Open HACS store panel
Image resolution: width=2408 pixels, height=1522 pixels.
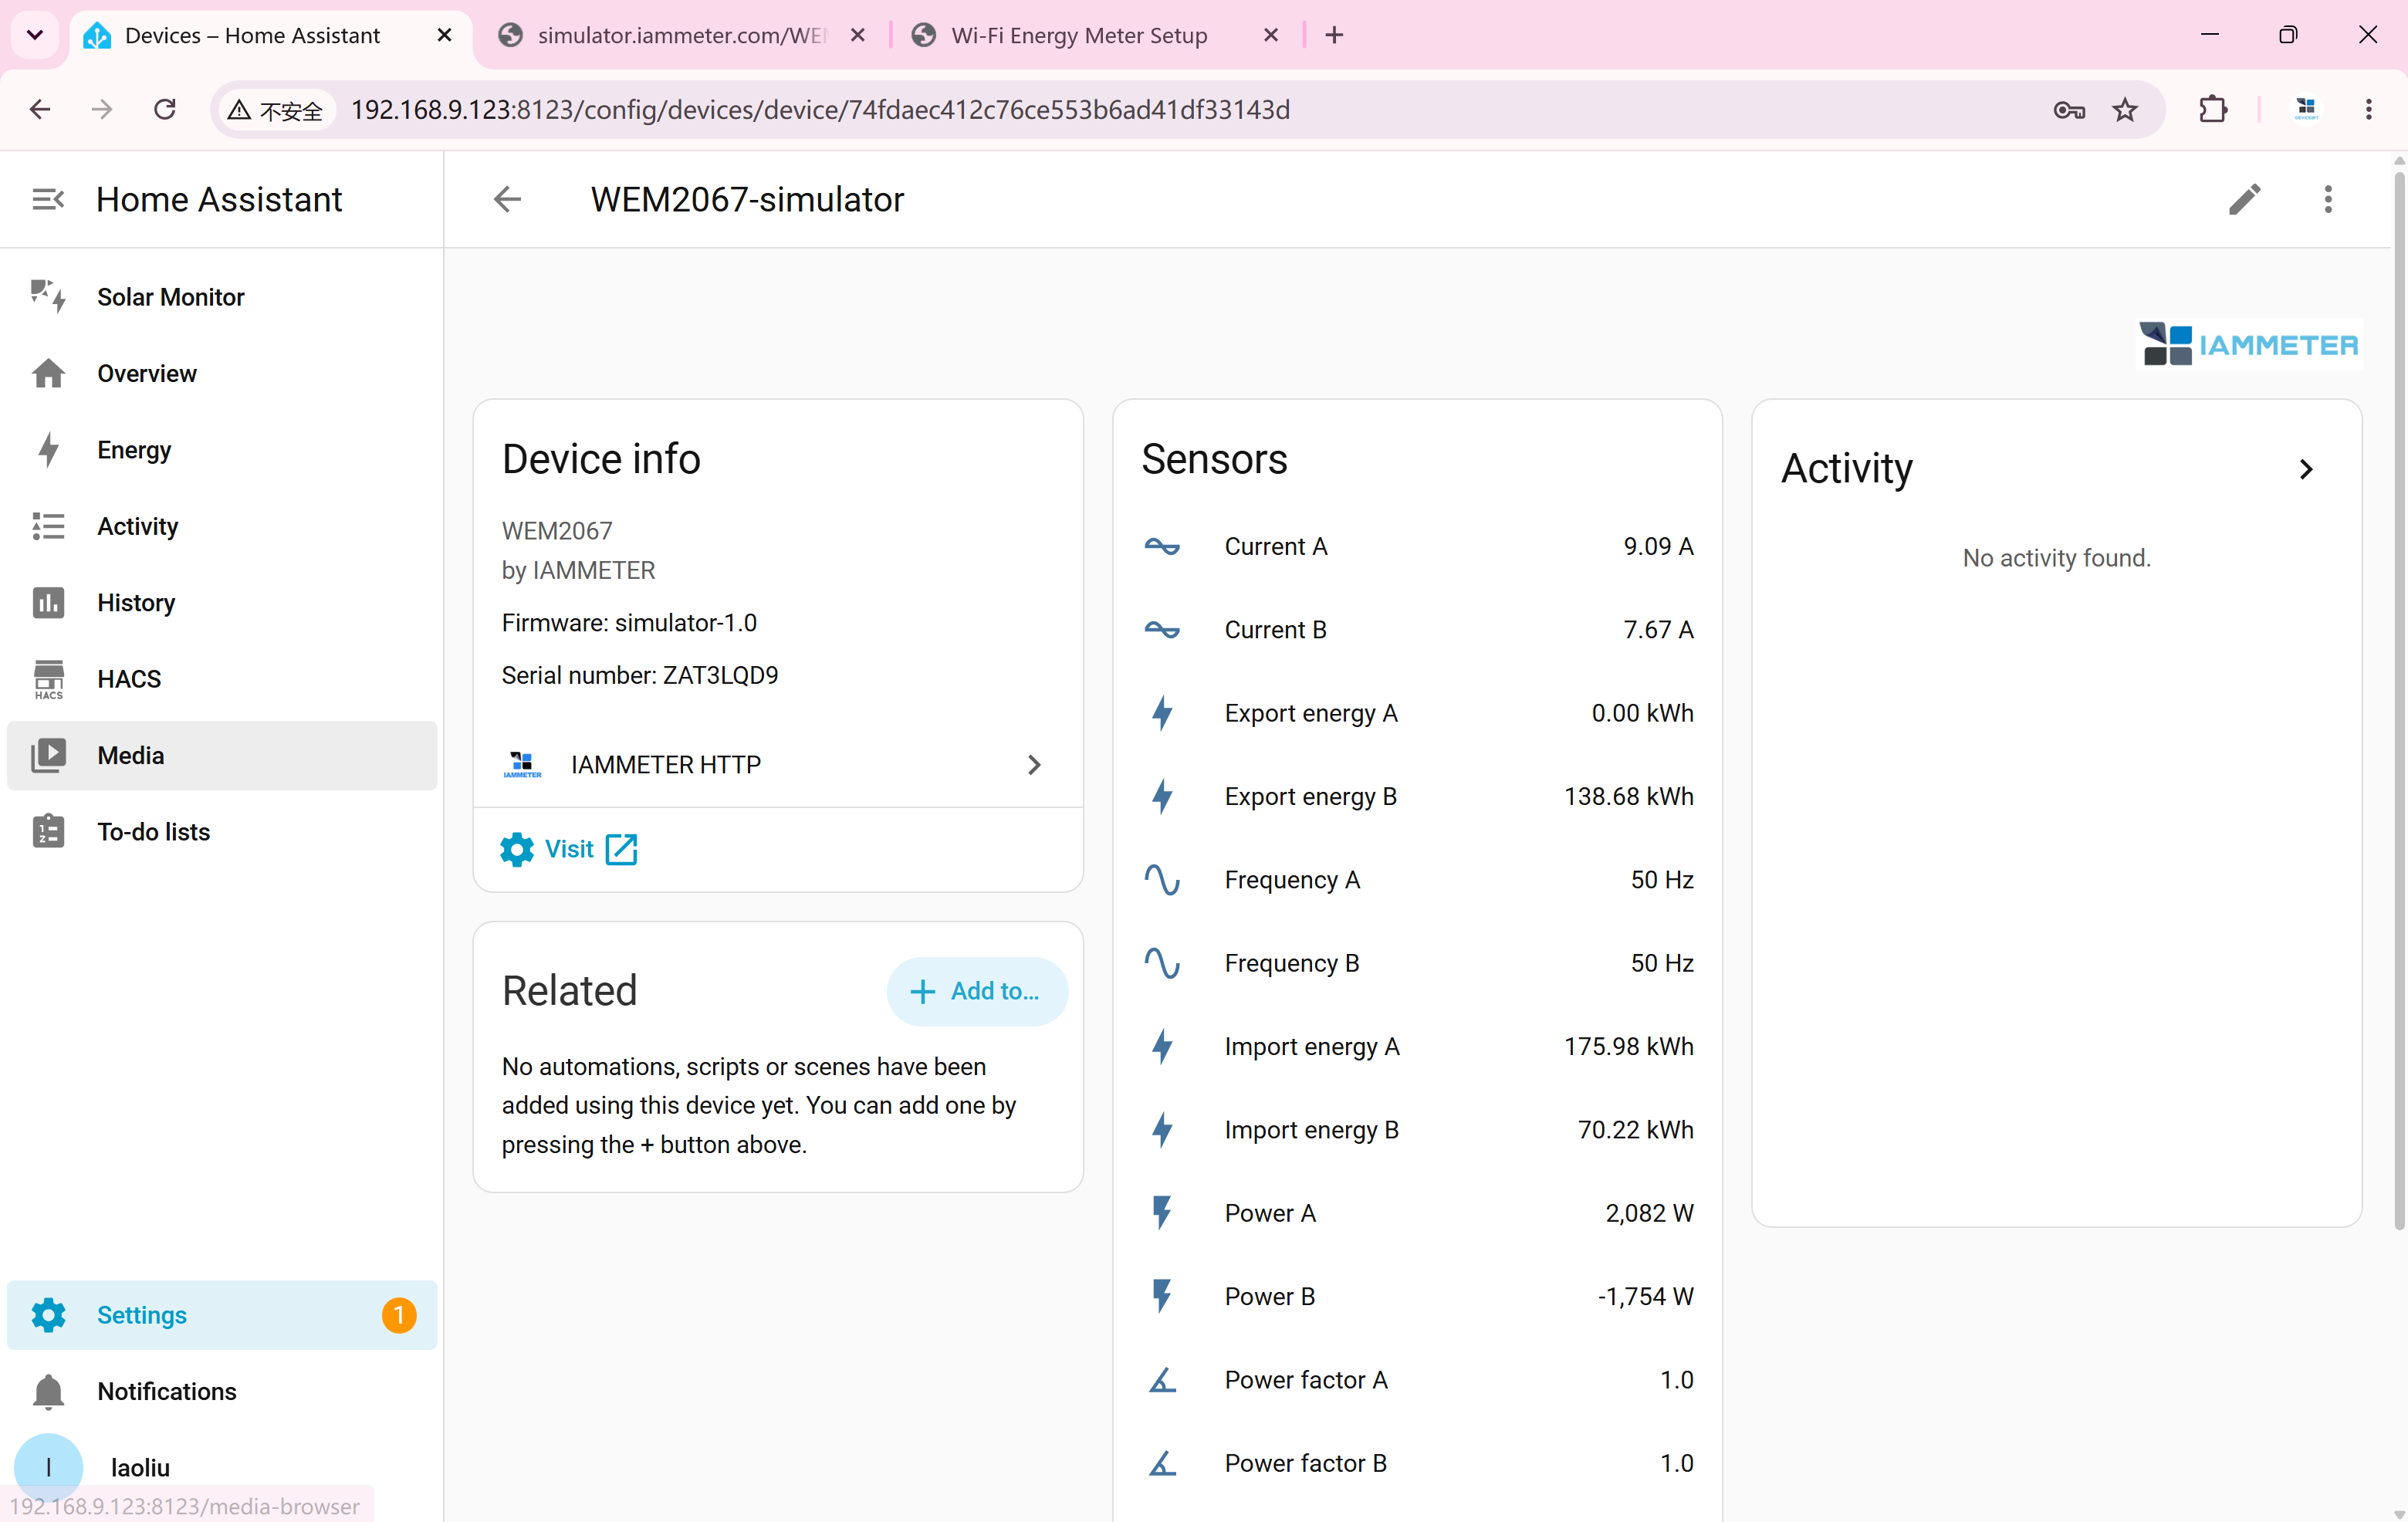click(222, 679)
